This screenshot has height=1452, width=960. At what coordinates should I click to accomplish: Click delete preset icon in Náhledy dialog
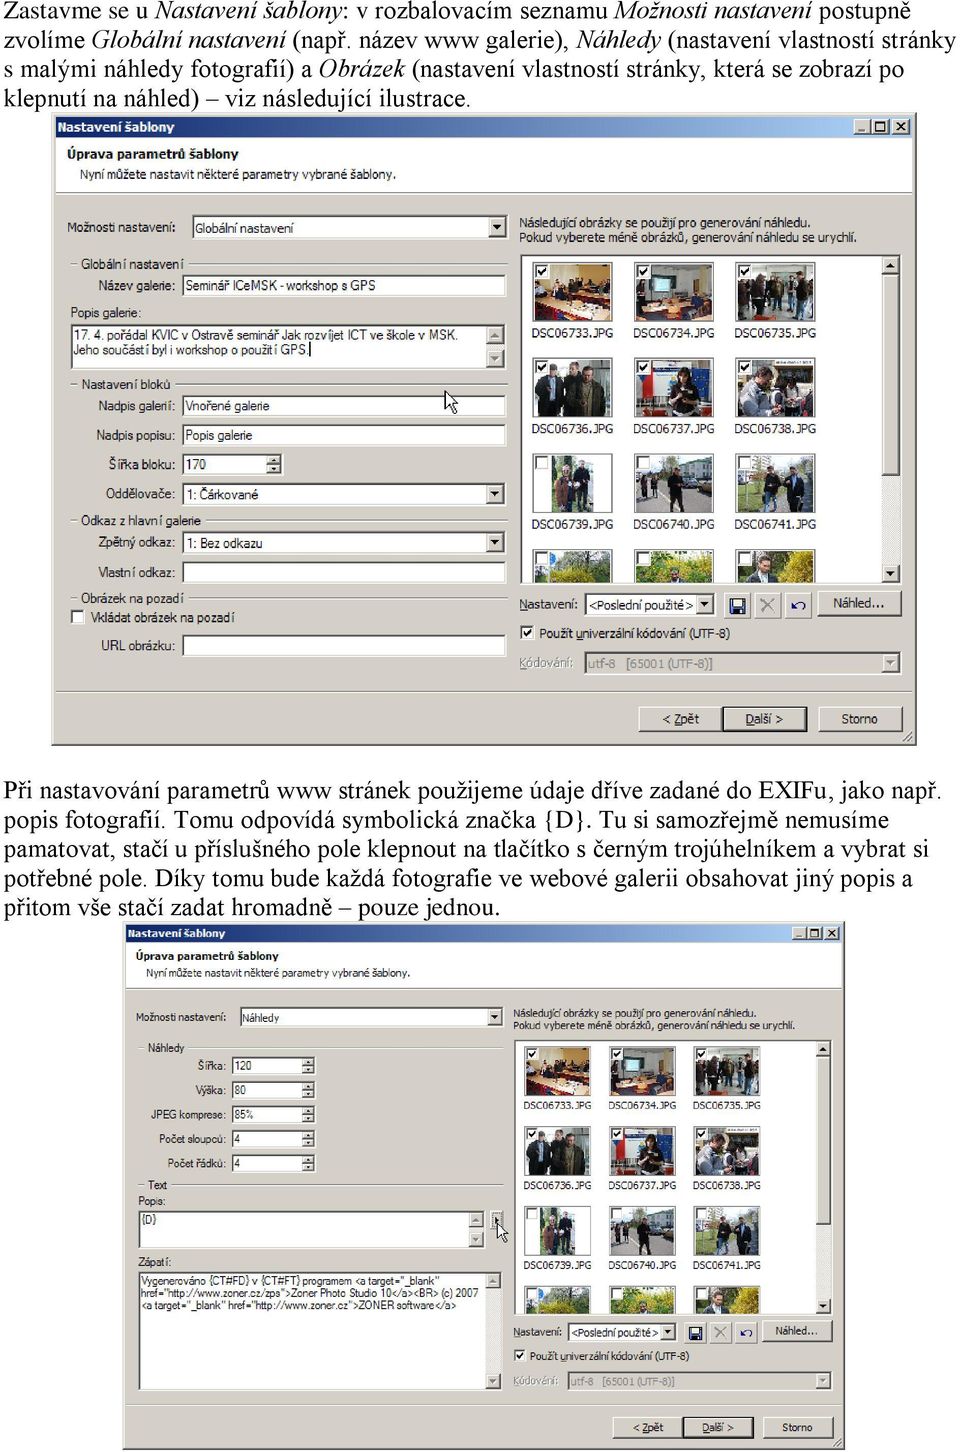click(720, 1332)
